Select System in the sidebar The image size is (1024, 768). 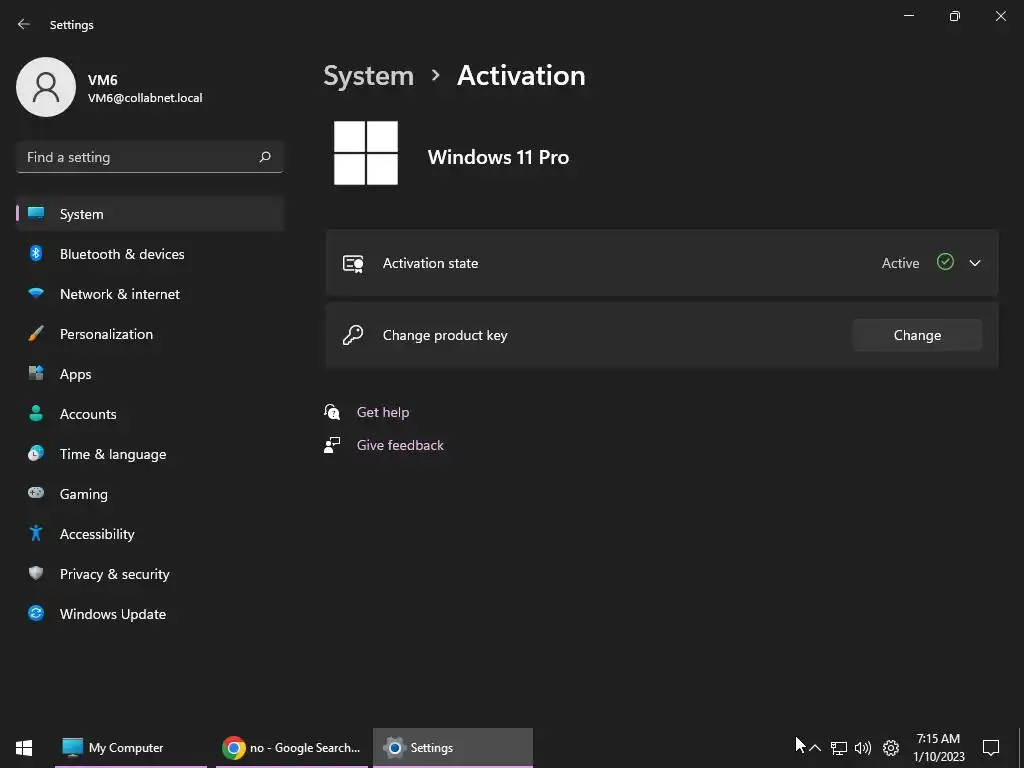pos(150,214)
